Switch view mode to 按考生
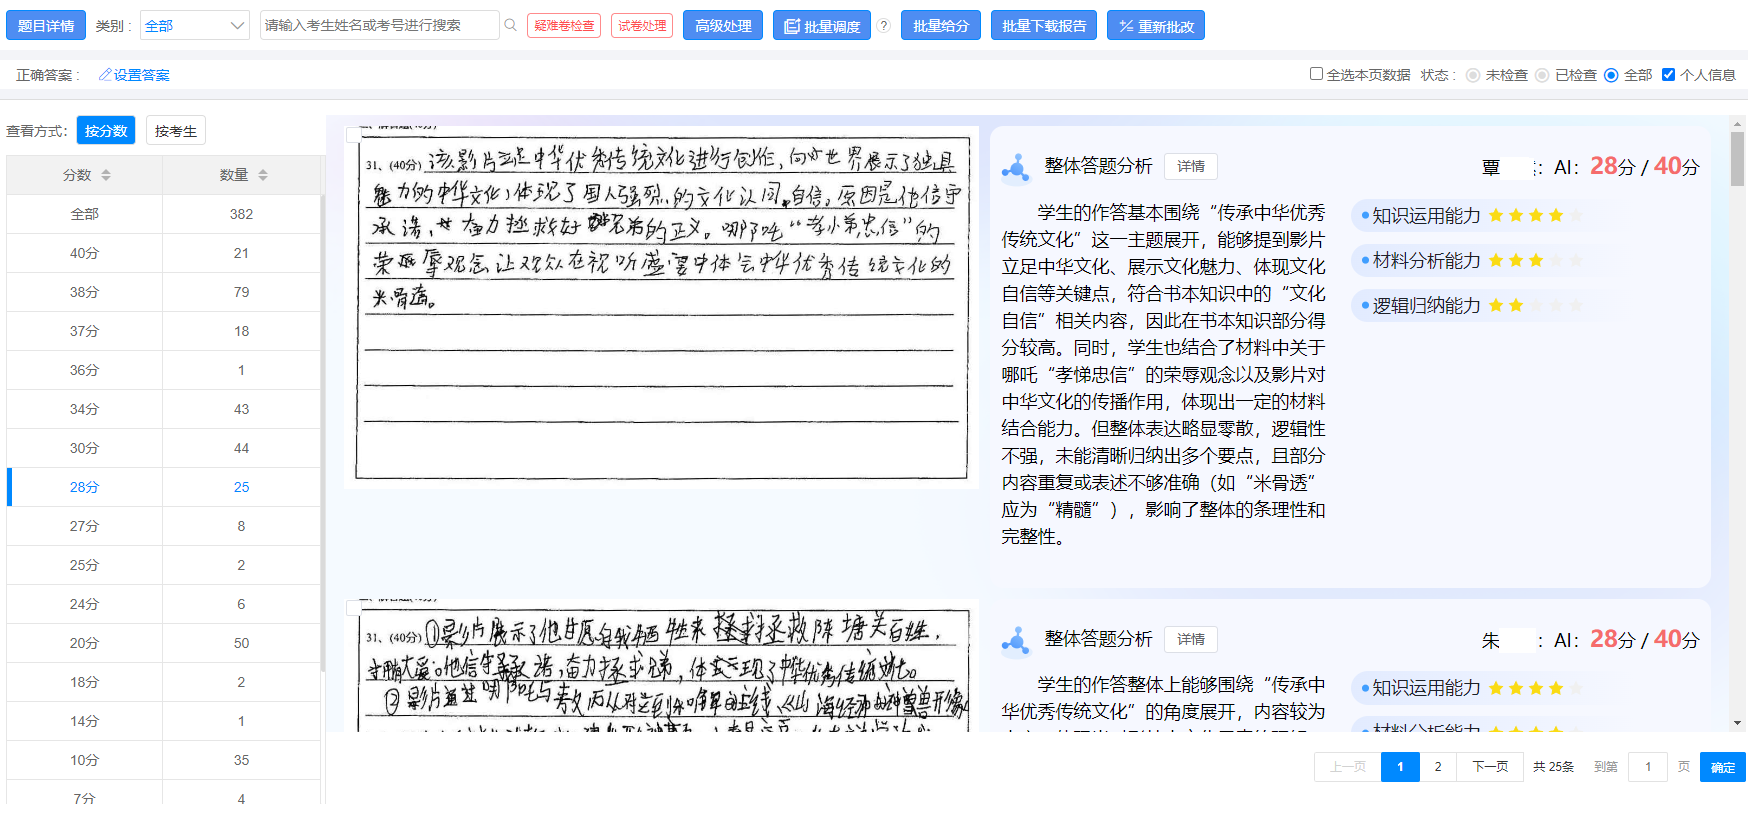Viewport: 1748px width, 821px height. pyautogui.click(x=176, y=131)
